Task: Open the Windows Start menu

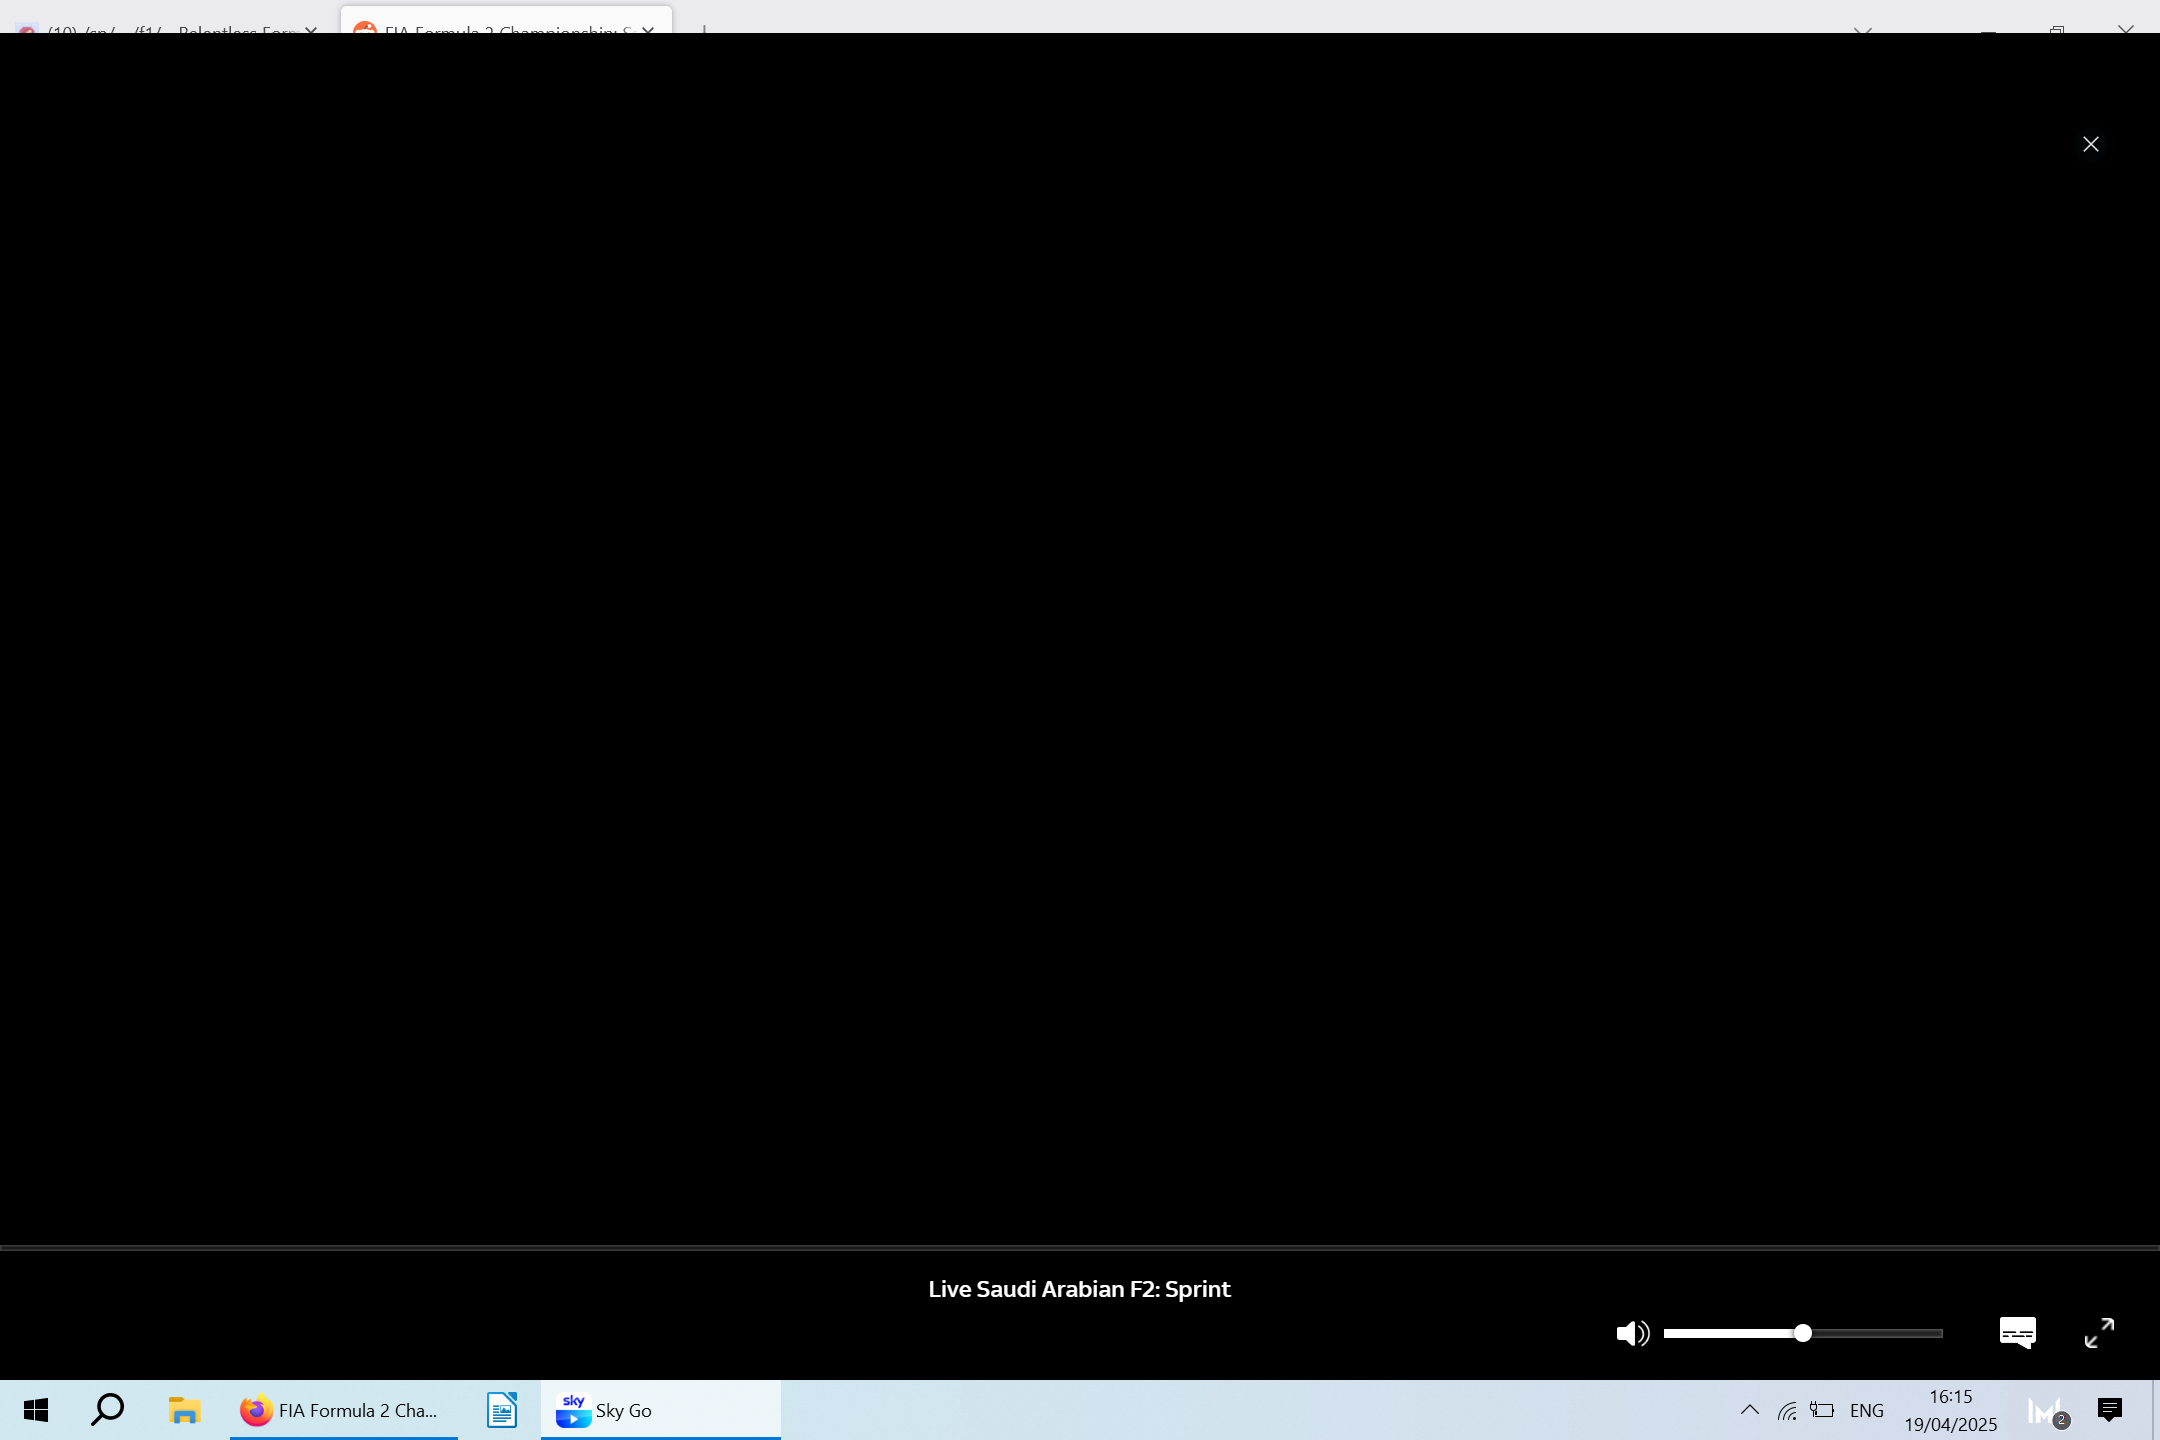Action: pyautogui.click(x=36, y=1411)
